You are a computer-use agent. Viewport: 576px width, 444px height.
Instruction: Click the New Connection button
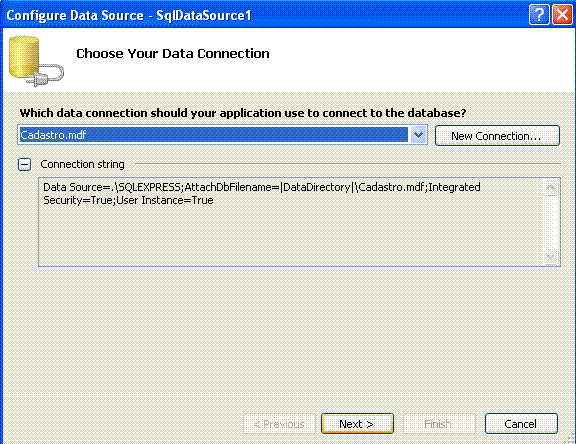497,136
